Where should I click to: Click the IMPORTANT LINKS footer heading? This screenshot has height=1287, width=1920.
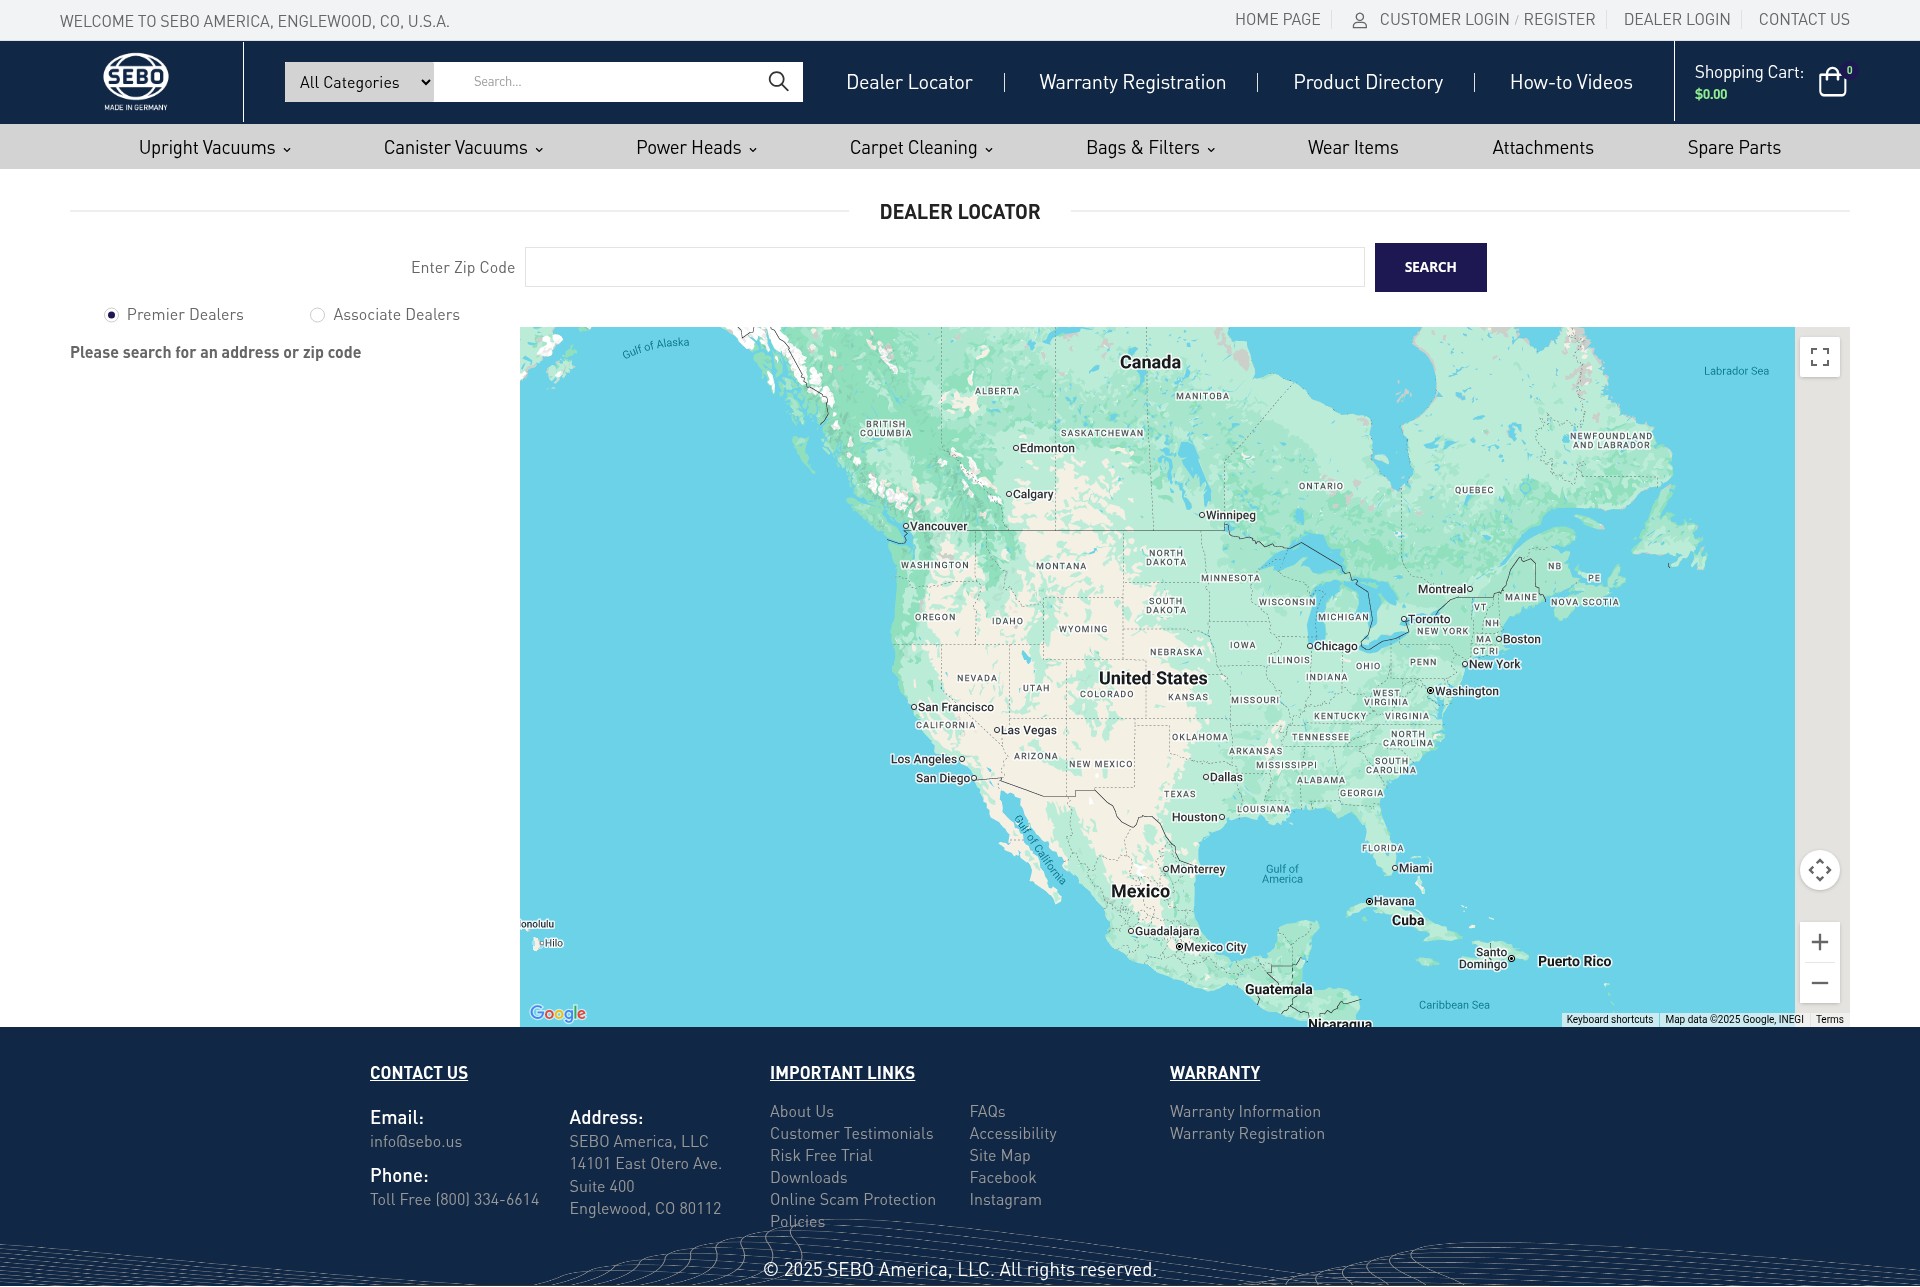pyautogui.click(x=842, y=1073)
